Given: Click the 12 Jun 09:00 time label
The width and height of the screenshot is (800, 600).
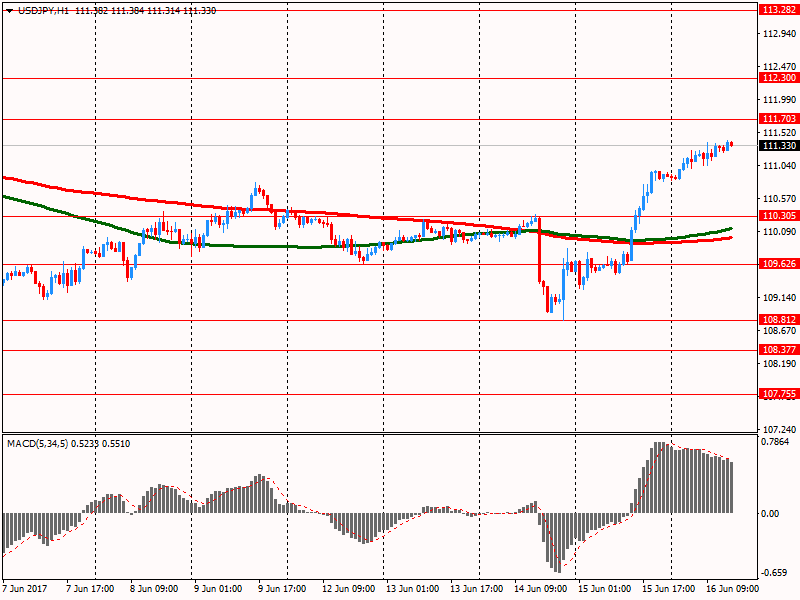Looking at the screenshot, I should (348, 588).
